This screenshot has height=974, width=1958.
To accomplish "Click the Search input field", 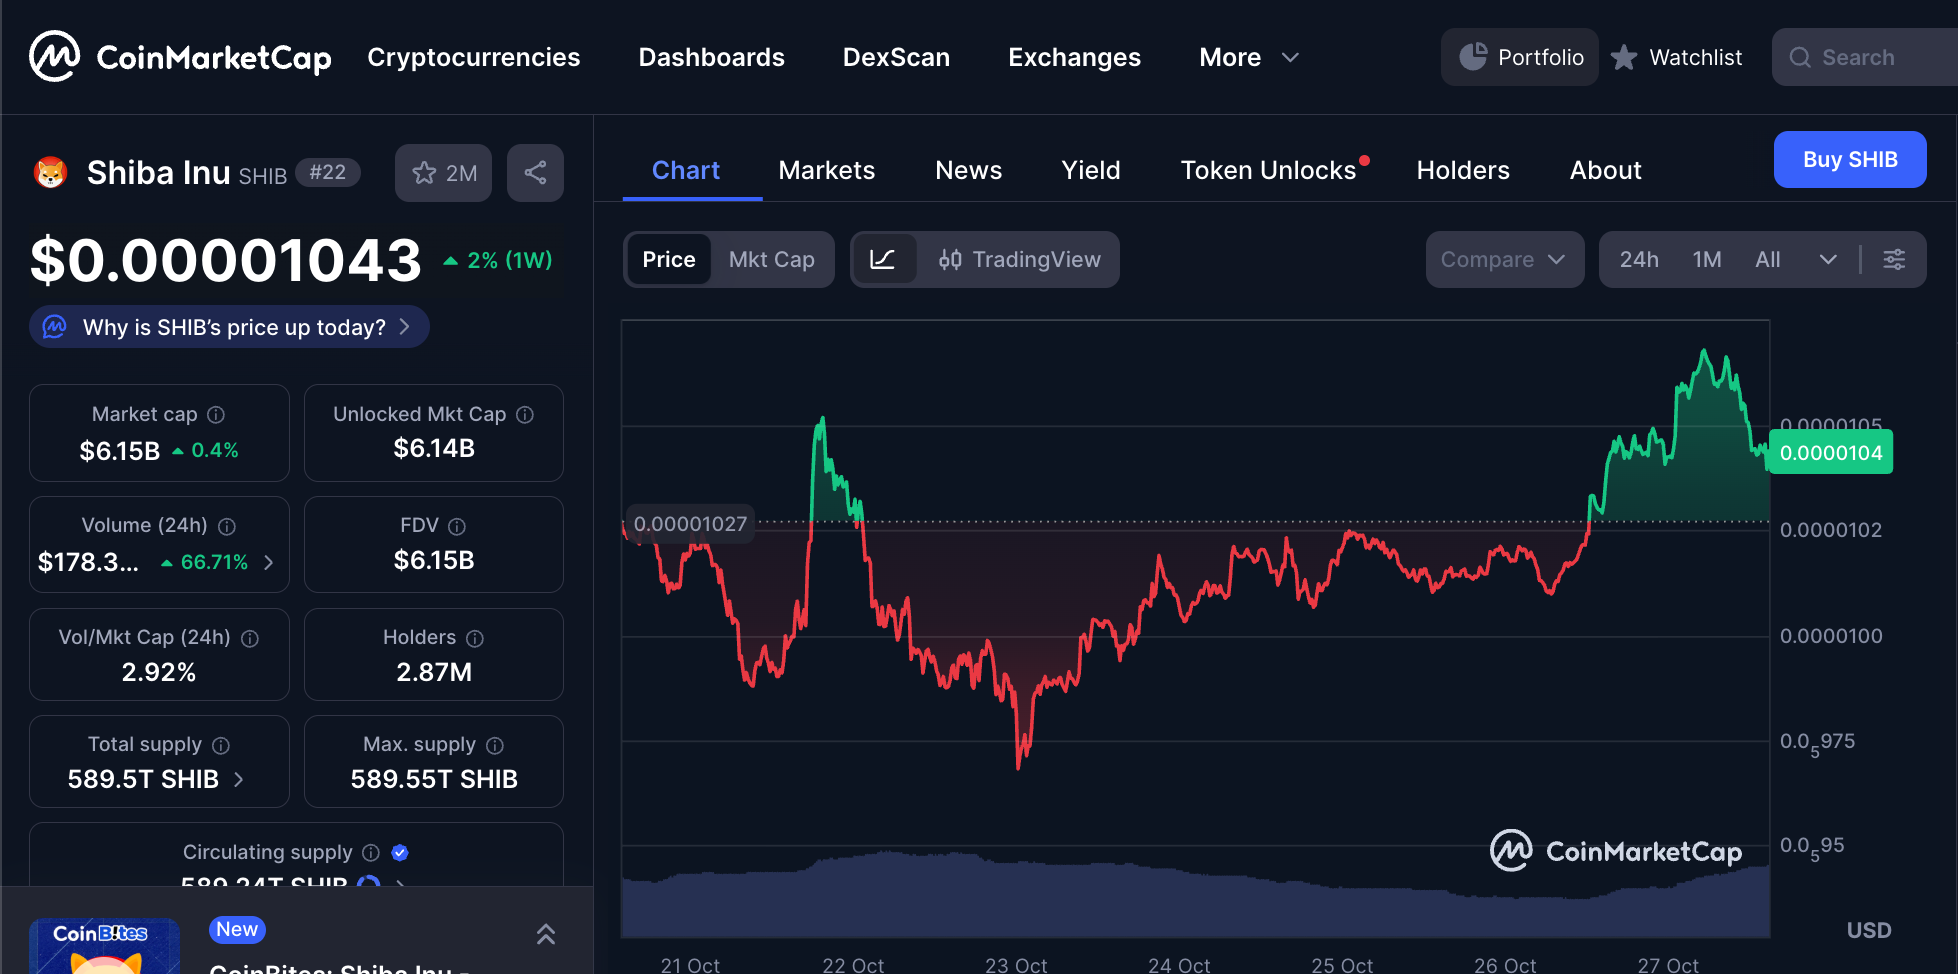I will 1870,58.
